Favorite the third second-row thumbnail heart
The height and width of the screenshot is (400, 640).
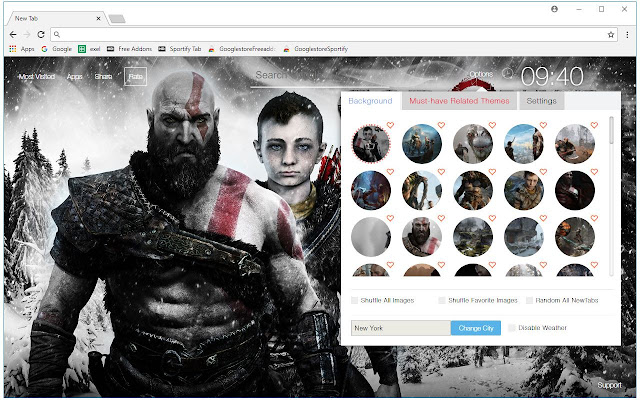click(492, 172)
